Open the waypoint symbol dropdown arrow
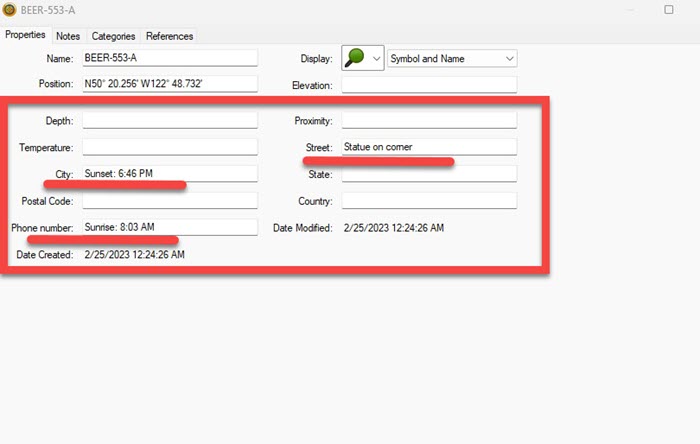Screen dimensions: 700x444 coord(376,58)
